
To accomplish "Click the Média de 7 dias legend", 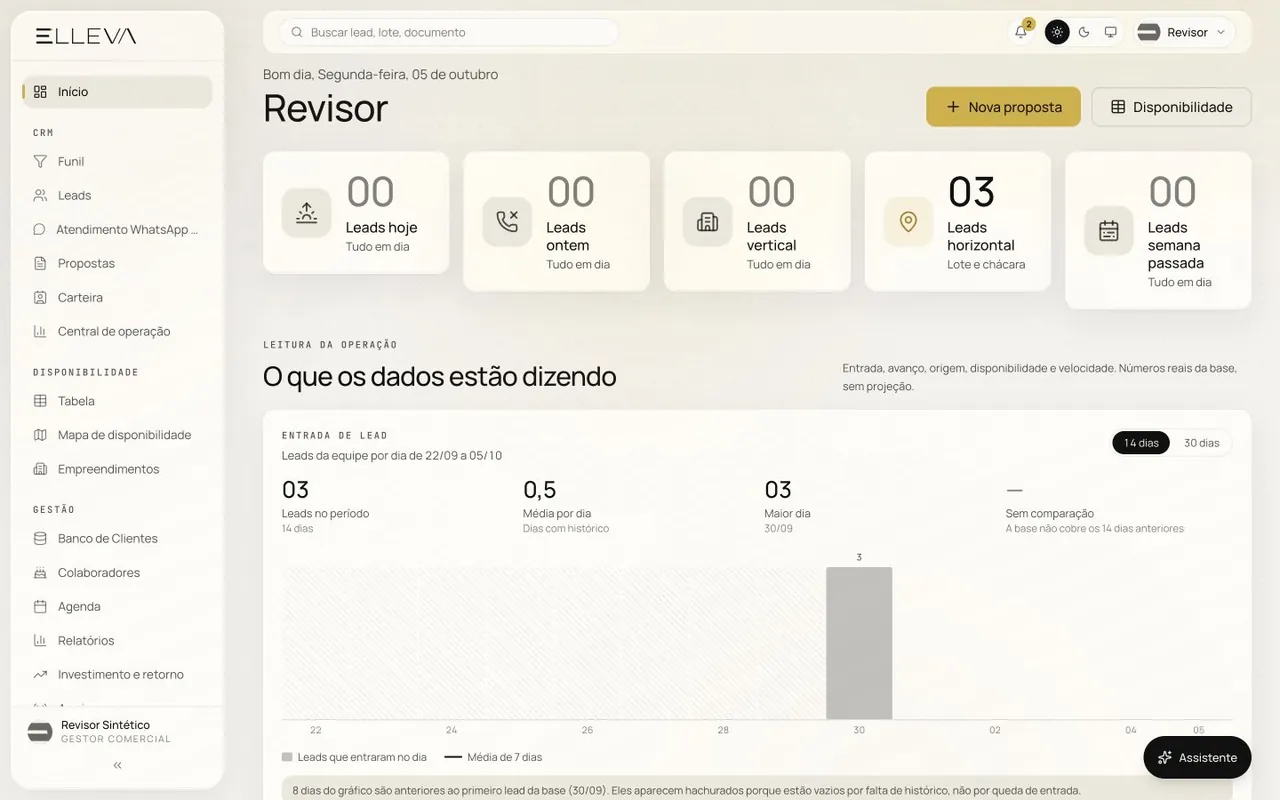I will click(493, 757).
